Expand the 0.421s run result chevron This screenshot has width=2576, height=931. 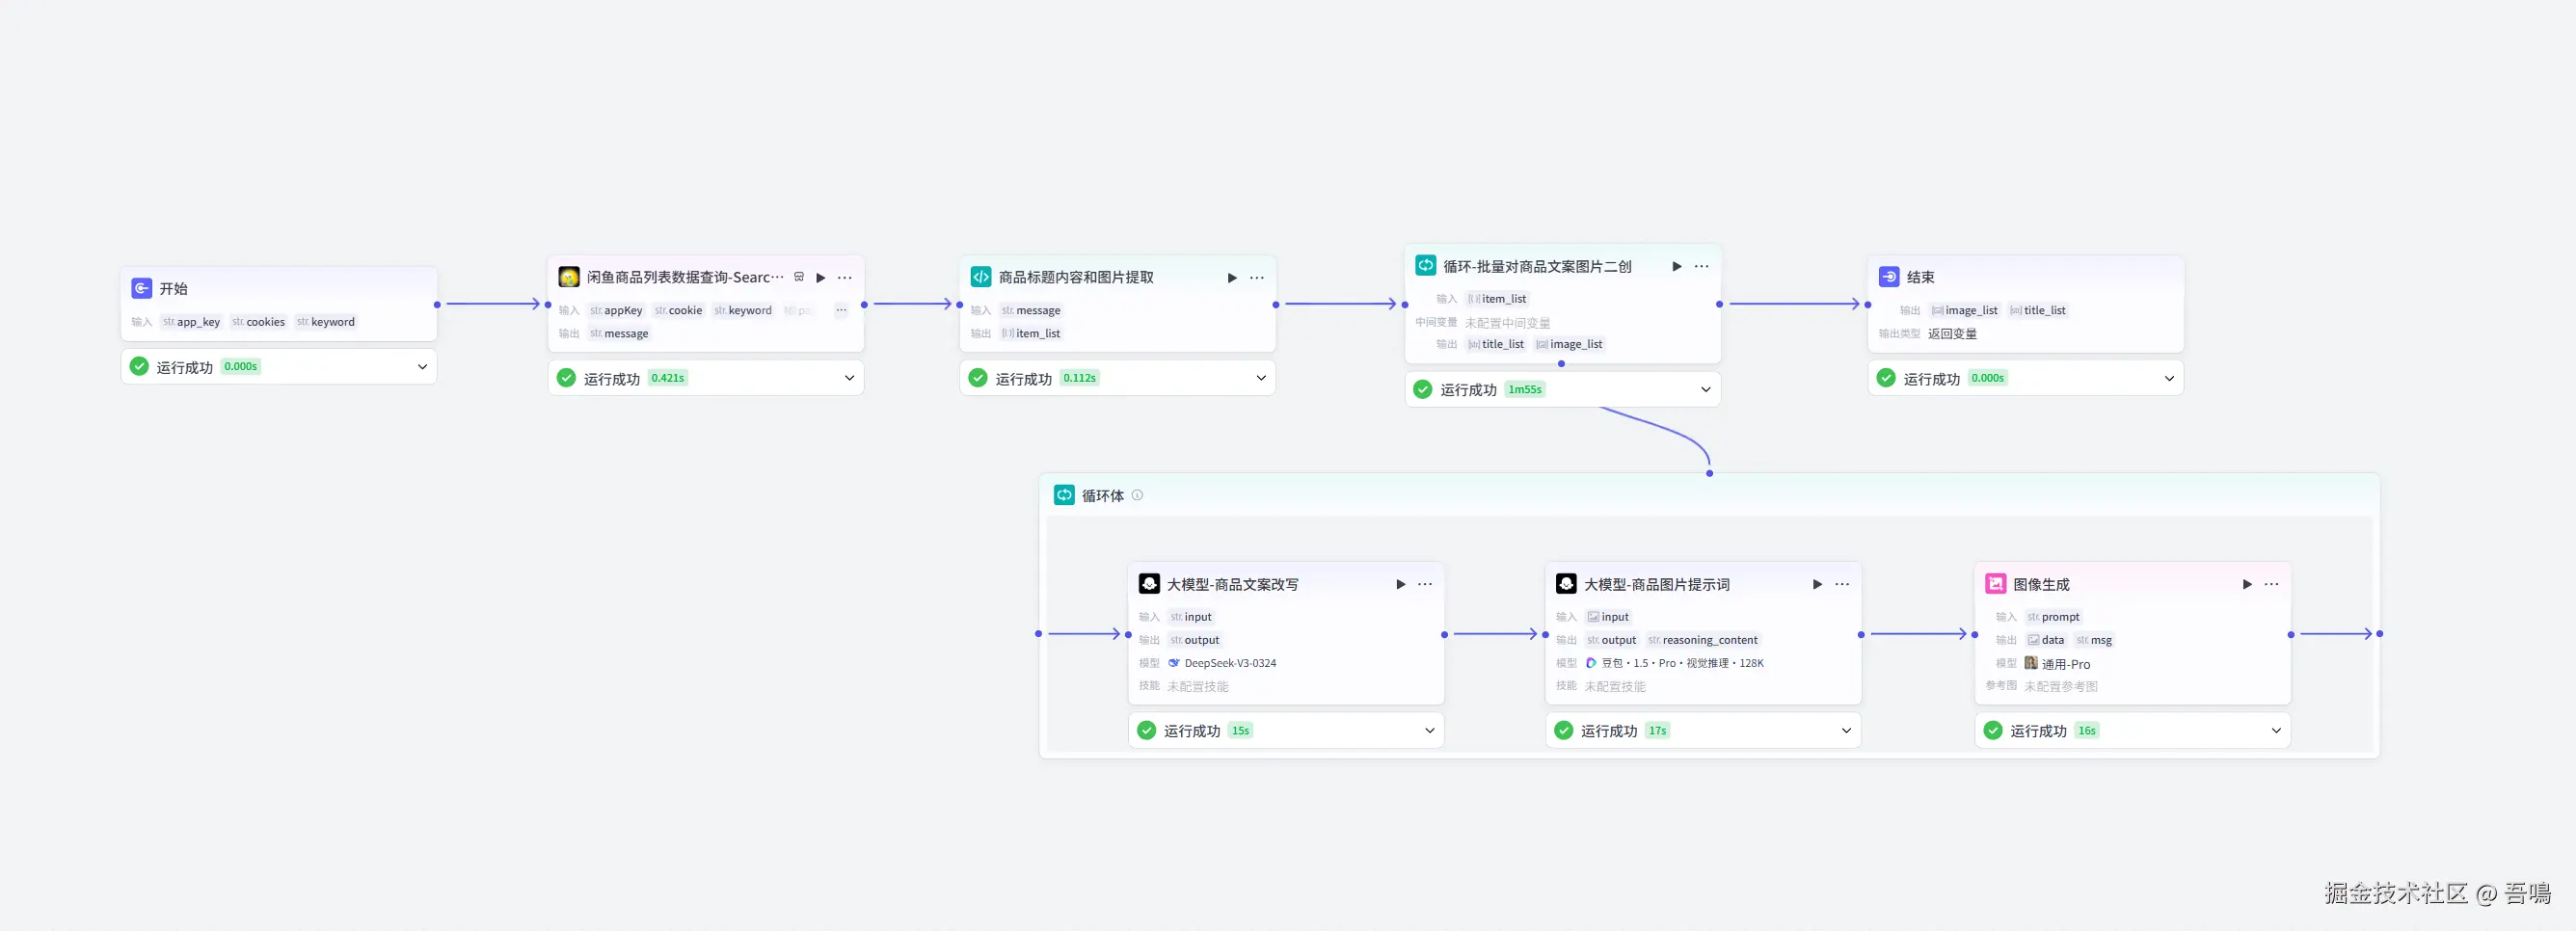pyautogui.click(x=849, y=378)
